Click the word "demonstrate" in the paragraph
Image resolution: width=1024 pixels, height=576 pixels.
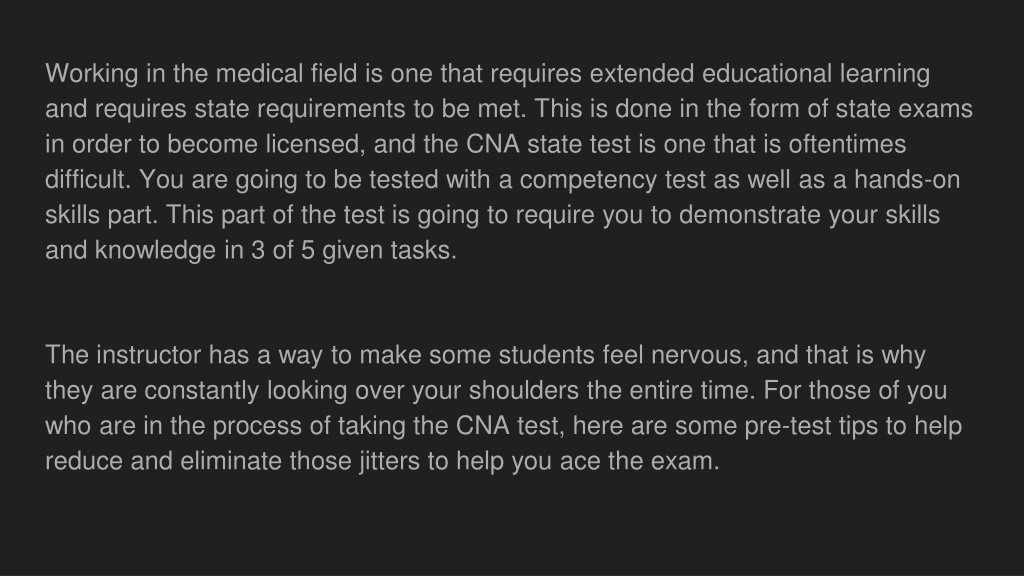(750, 215)
